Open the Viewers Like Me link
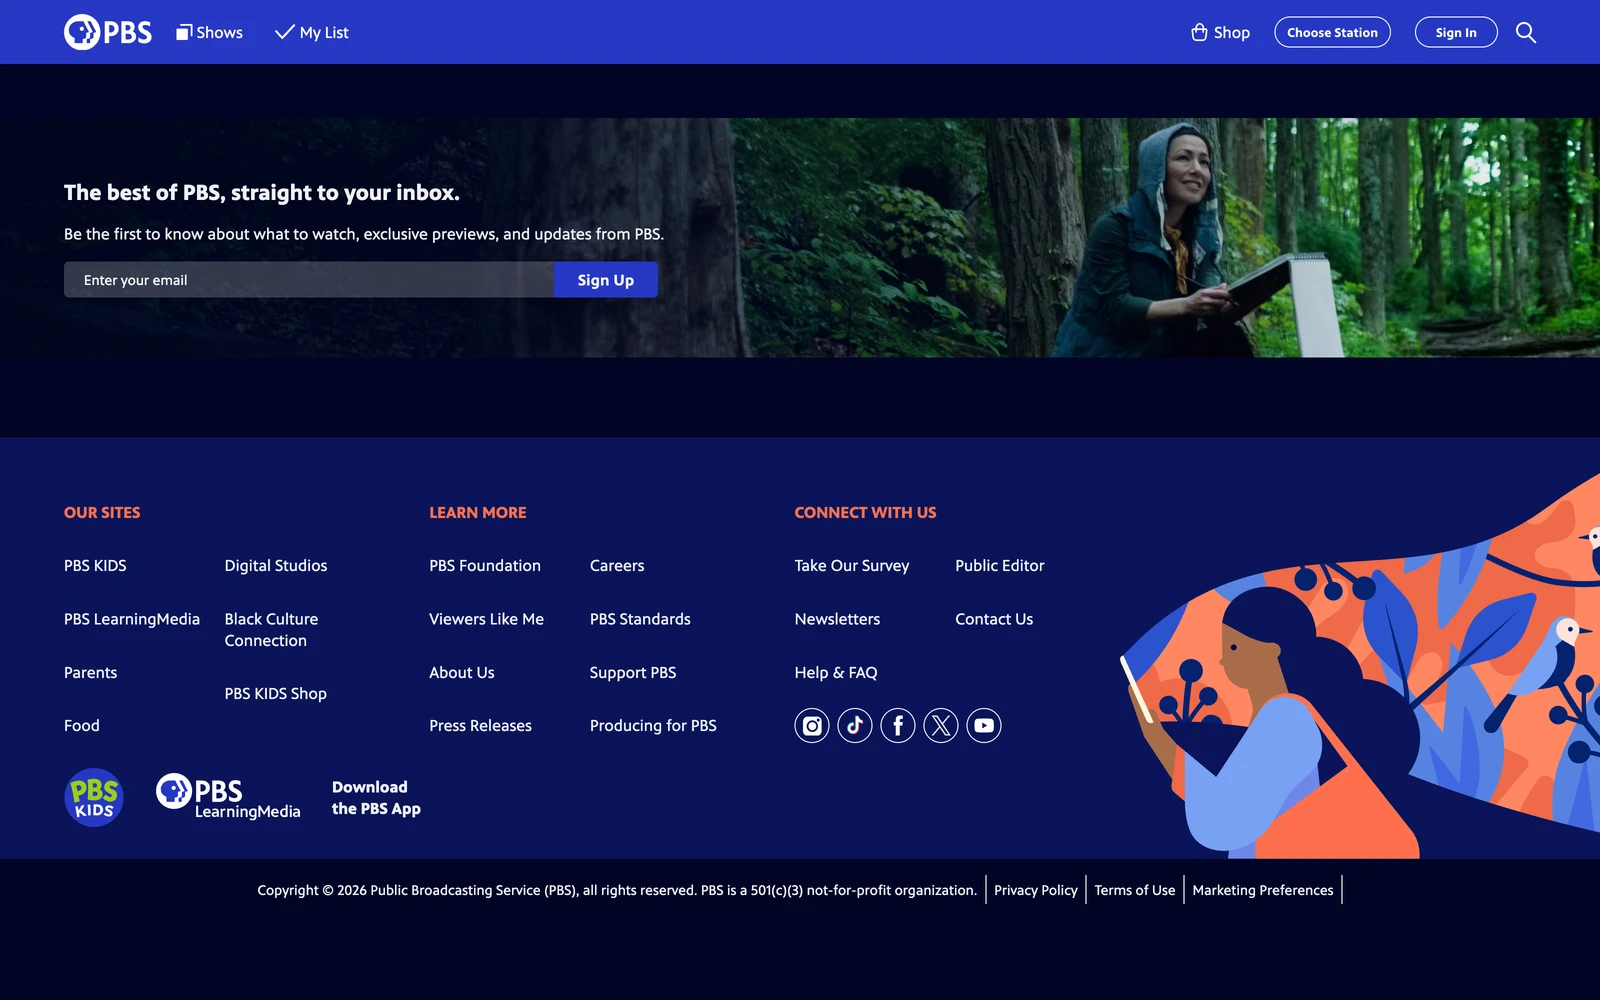The image size is (1600, 1000). pos(487,619)
